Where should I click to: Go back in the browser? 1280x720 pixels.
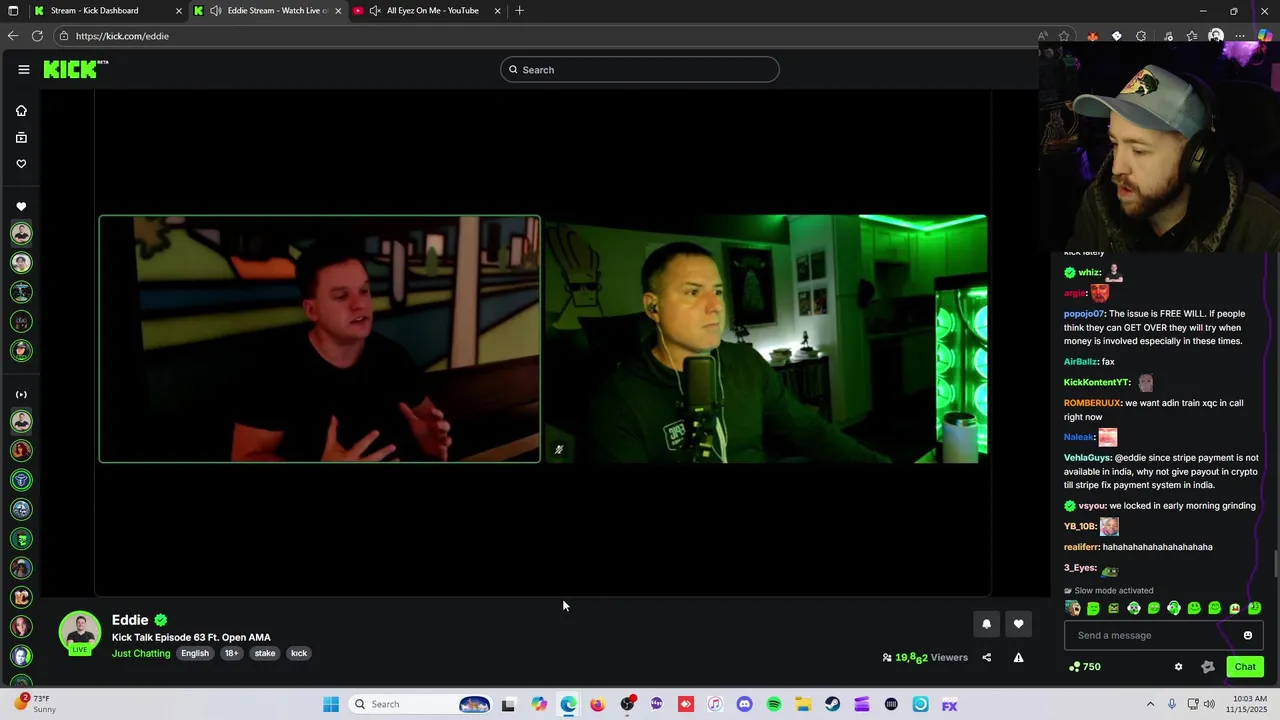click(13, 36)
